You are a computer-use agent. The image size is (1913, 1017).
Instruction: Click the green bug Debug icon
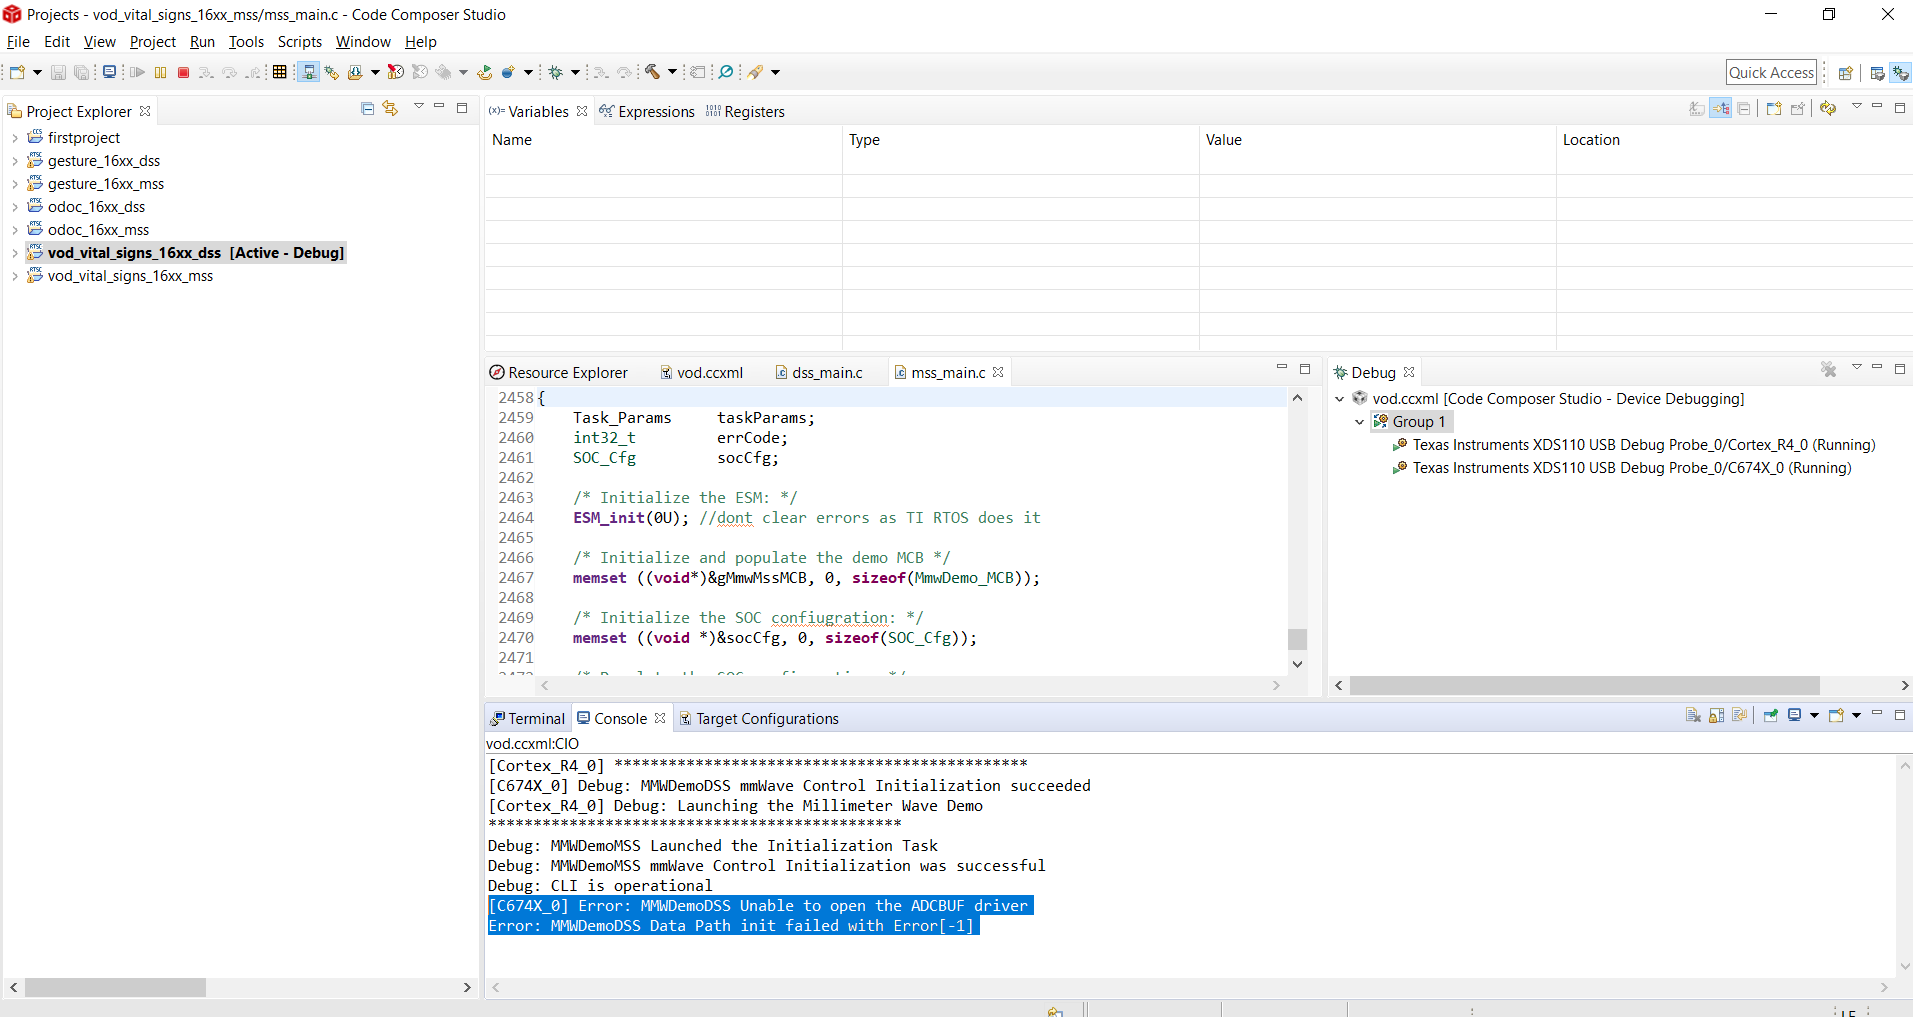pos(556,72)
